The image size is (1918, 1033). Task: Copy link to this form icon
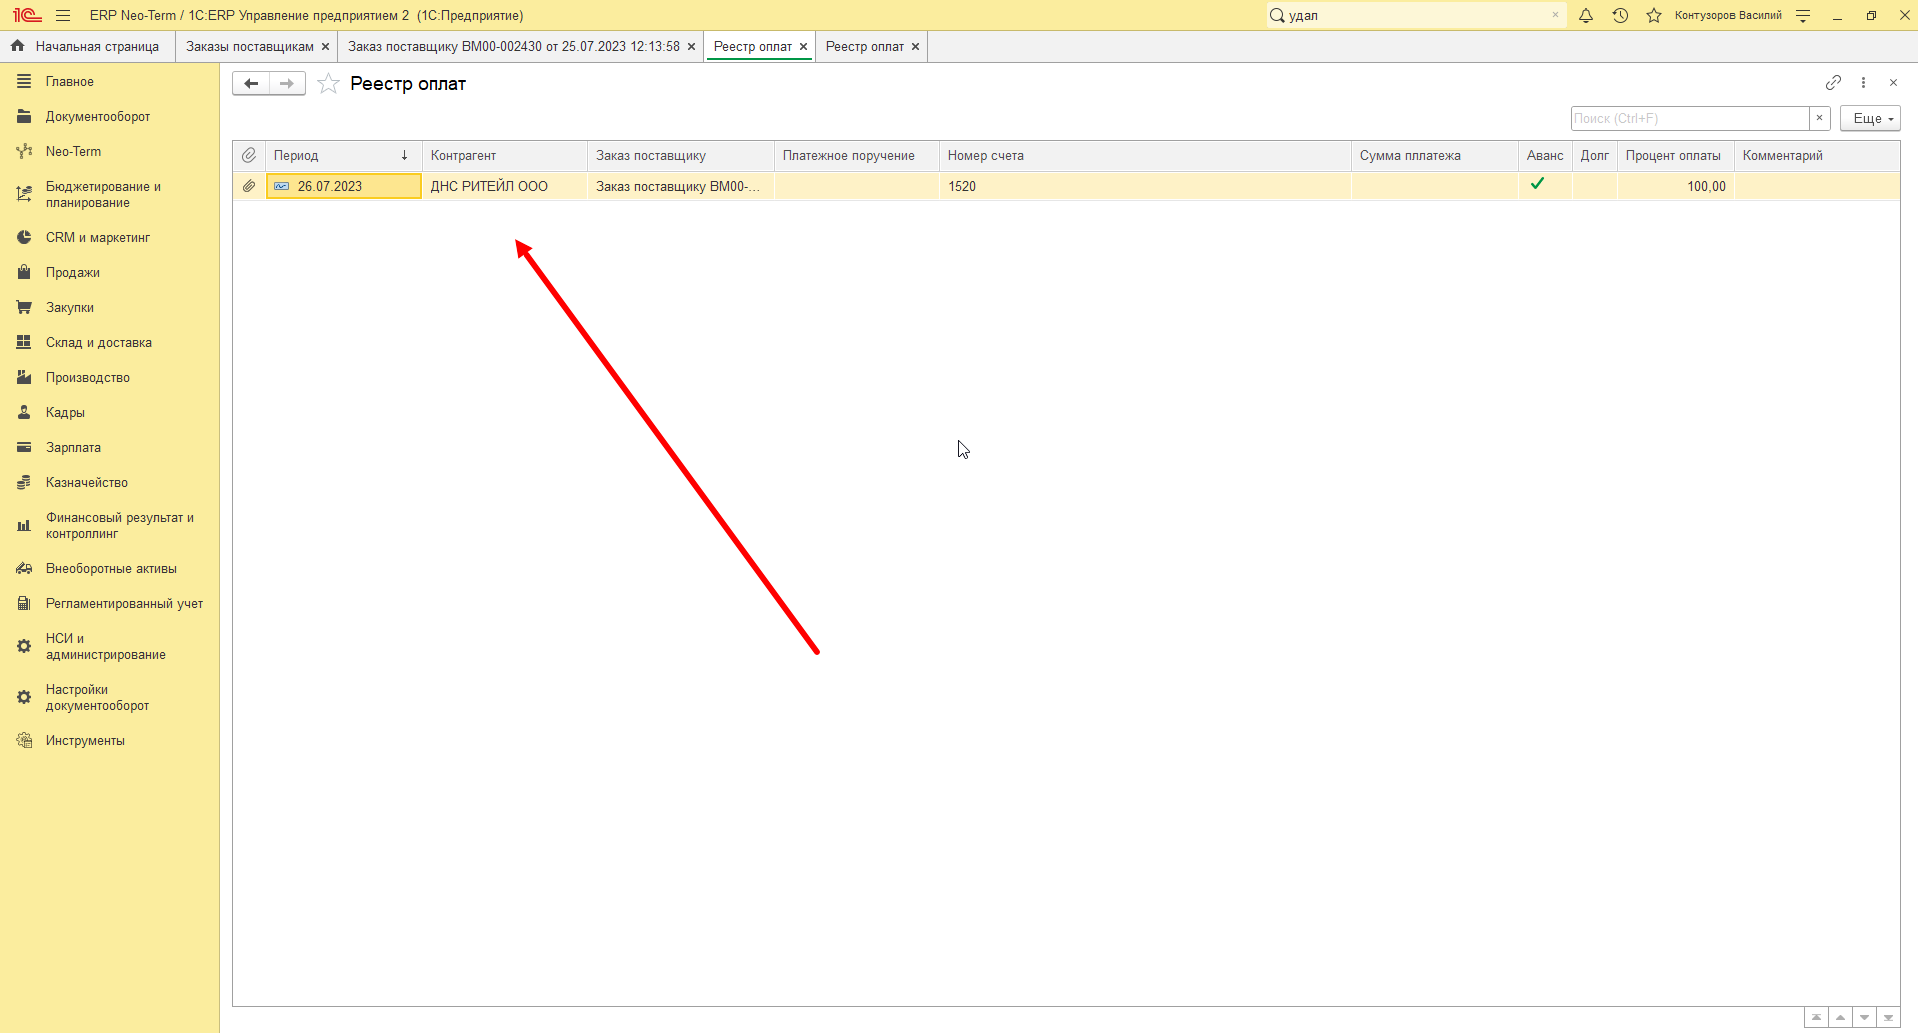click(1833, 82)
